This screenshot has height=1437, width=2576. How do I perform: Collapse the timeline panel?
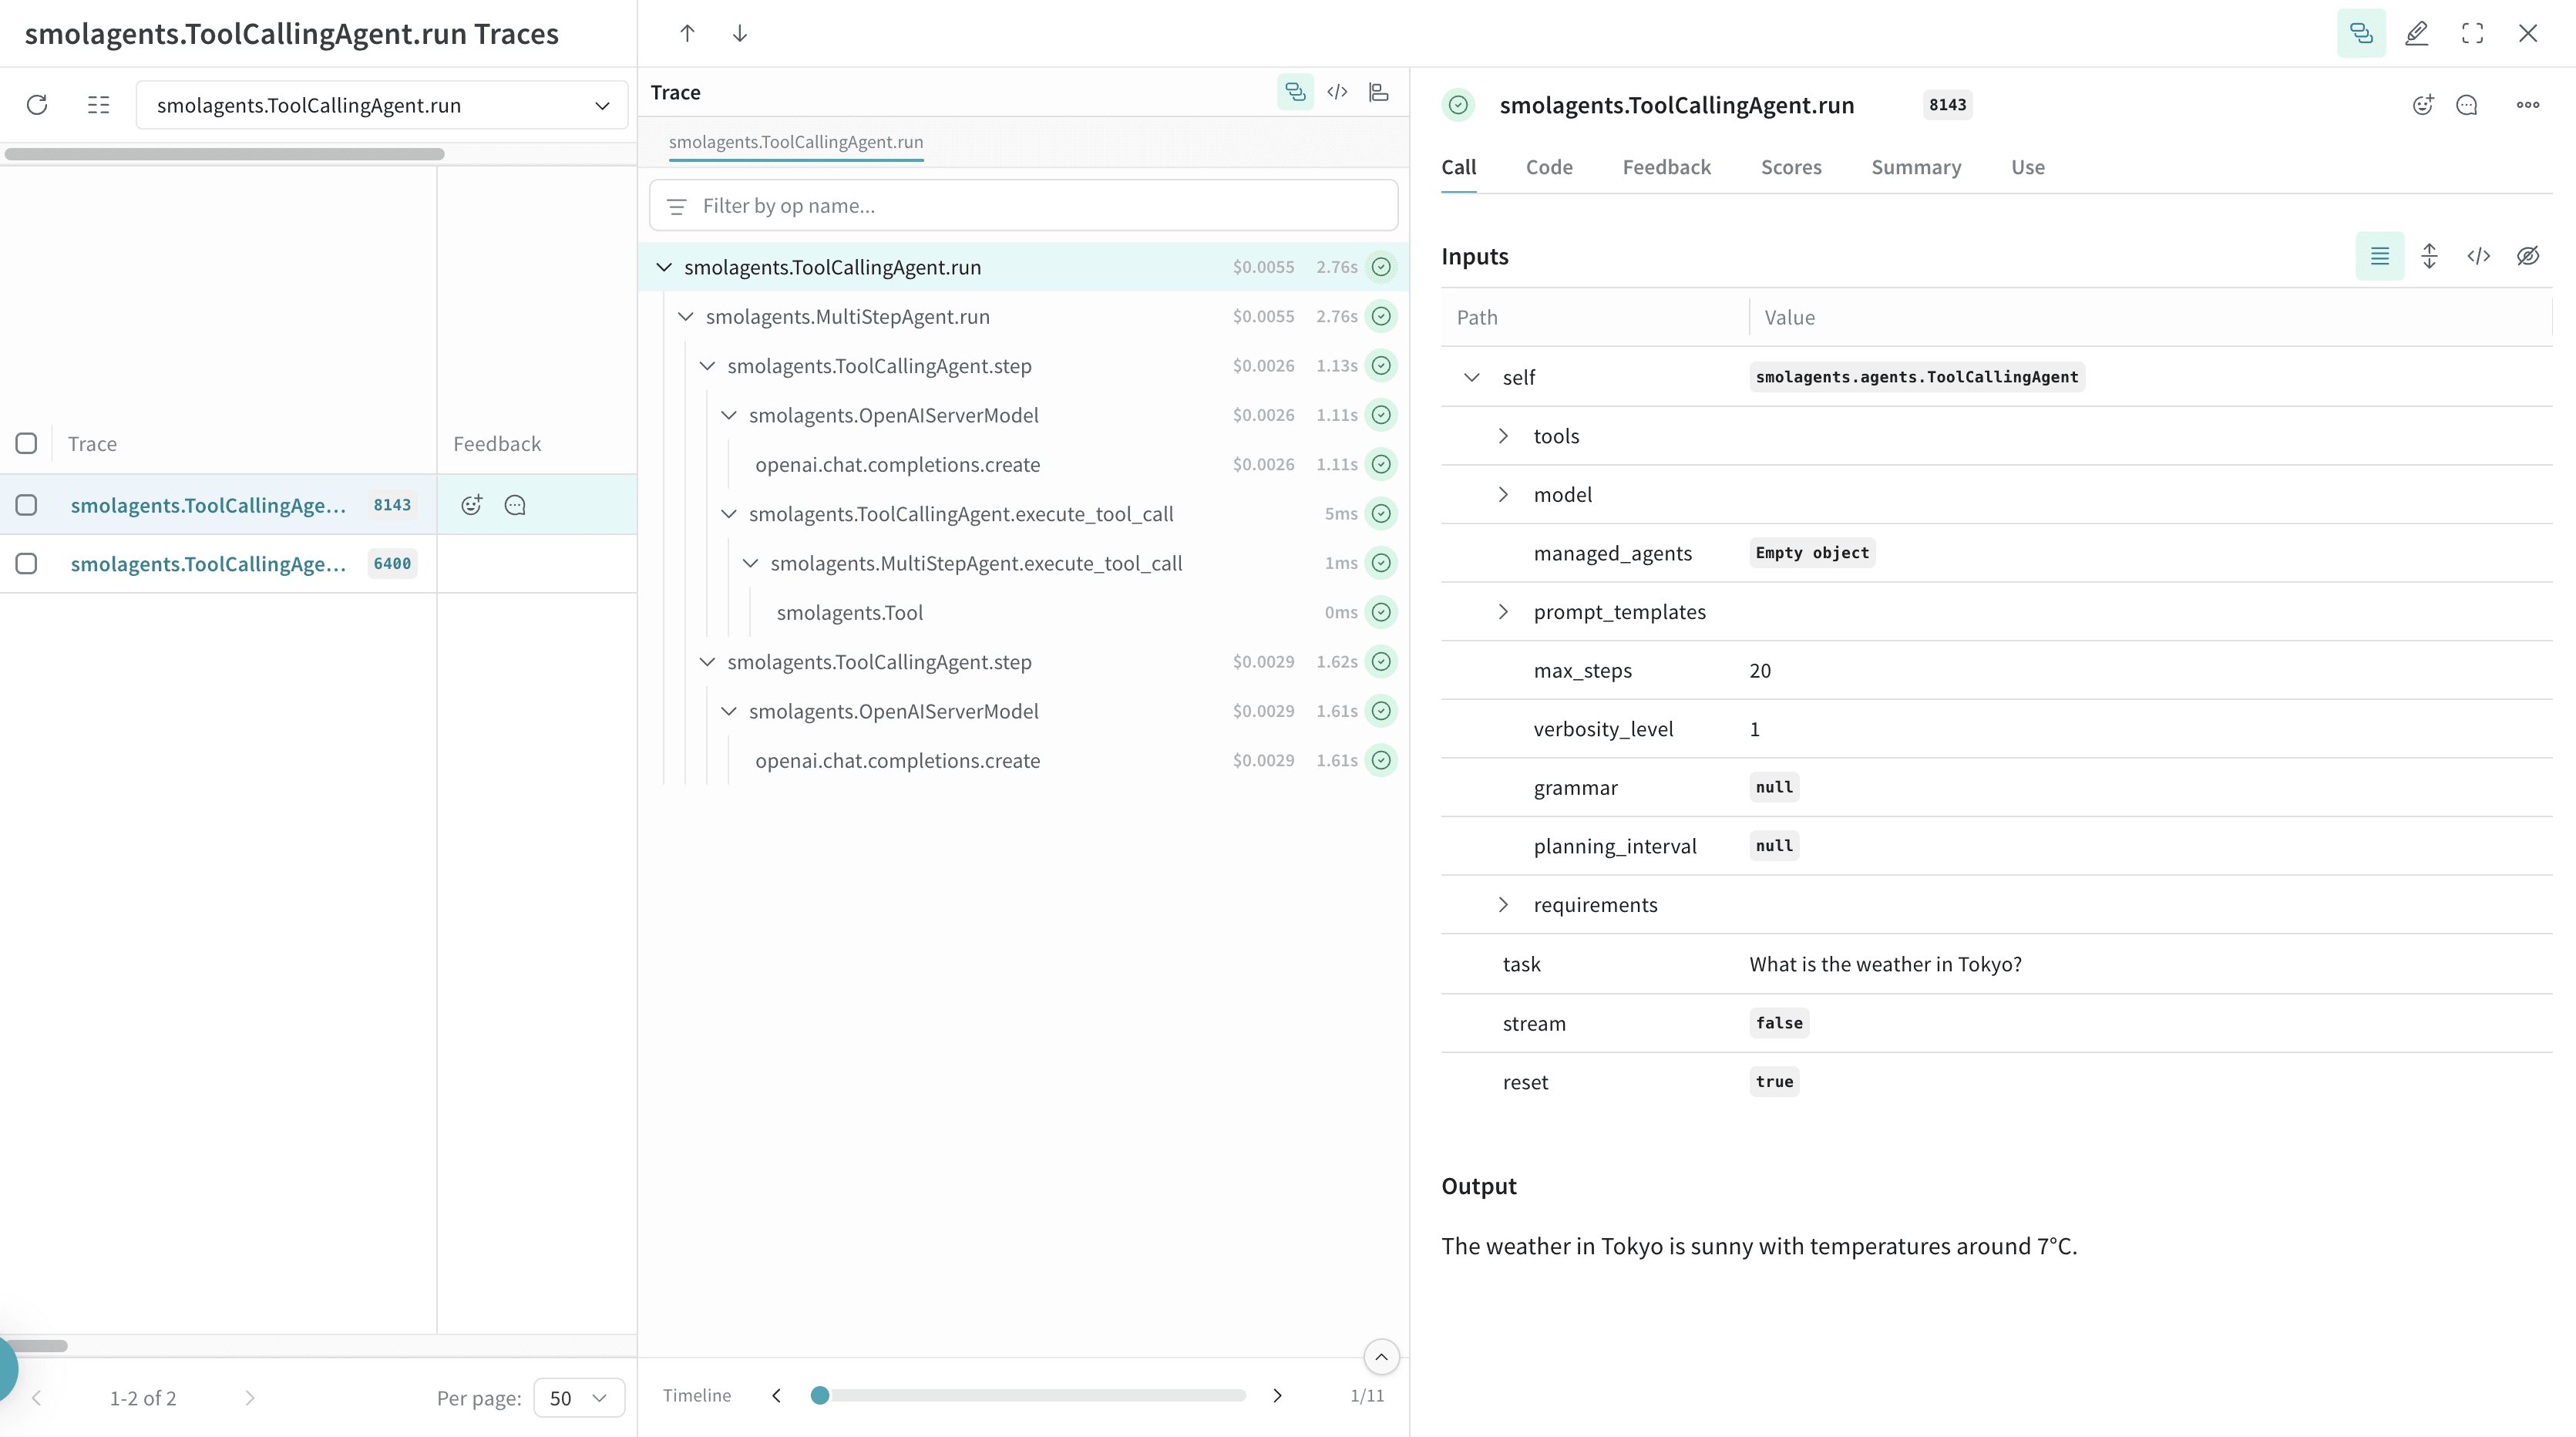click(1381, 1357)
